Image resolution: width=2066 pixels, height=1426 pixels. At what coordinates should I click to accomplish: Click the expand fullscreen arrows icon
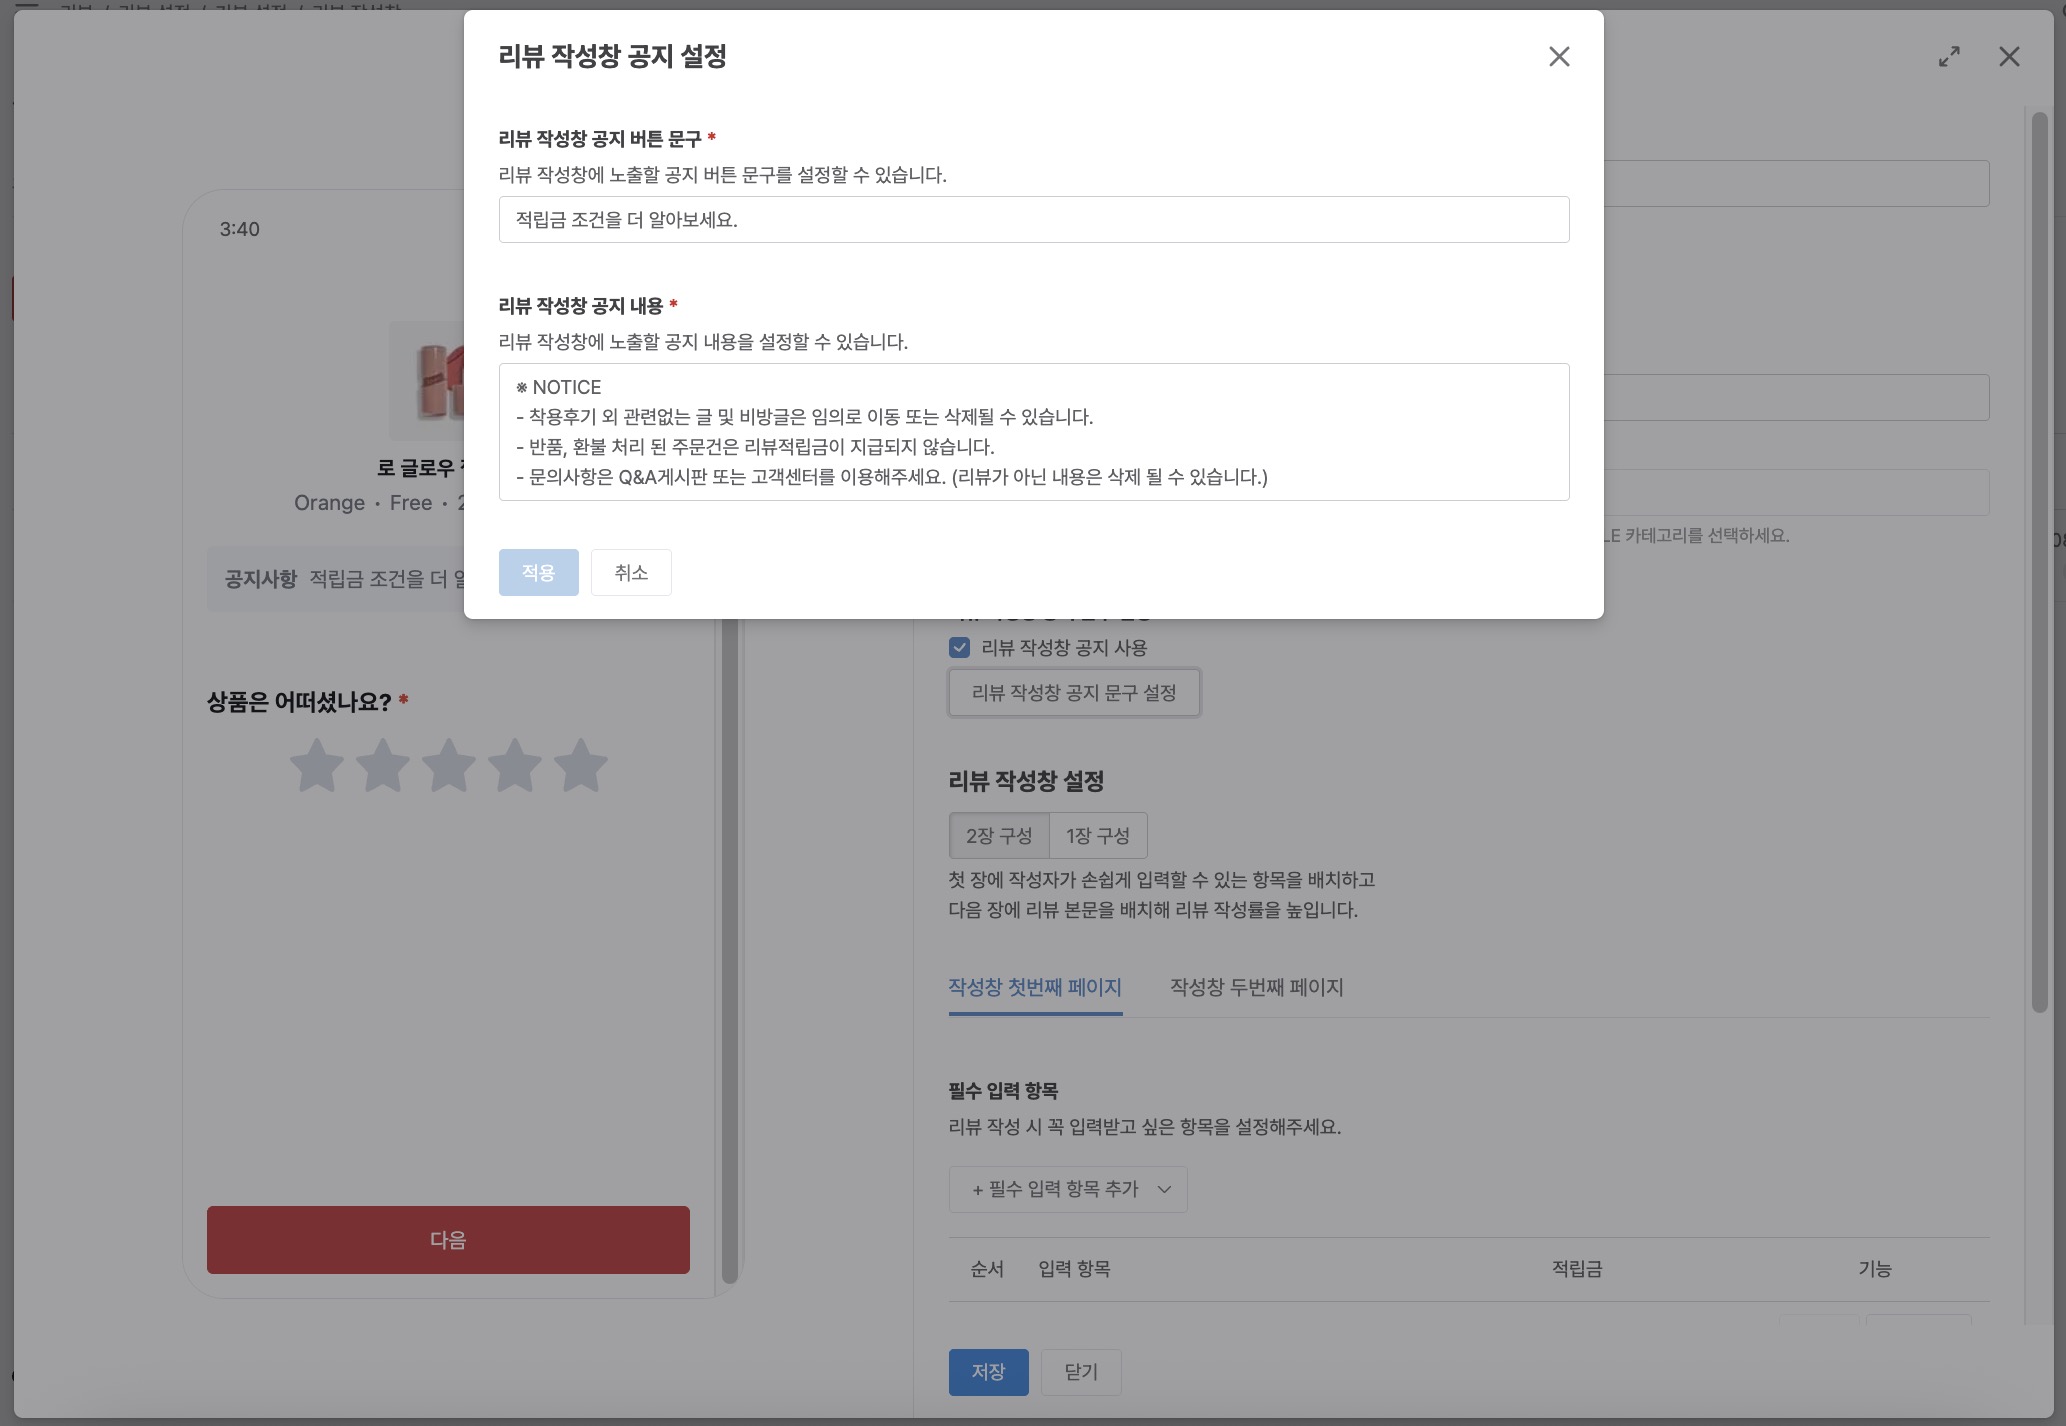point(1949,57)
